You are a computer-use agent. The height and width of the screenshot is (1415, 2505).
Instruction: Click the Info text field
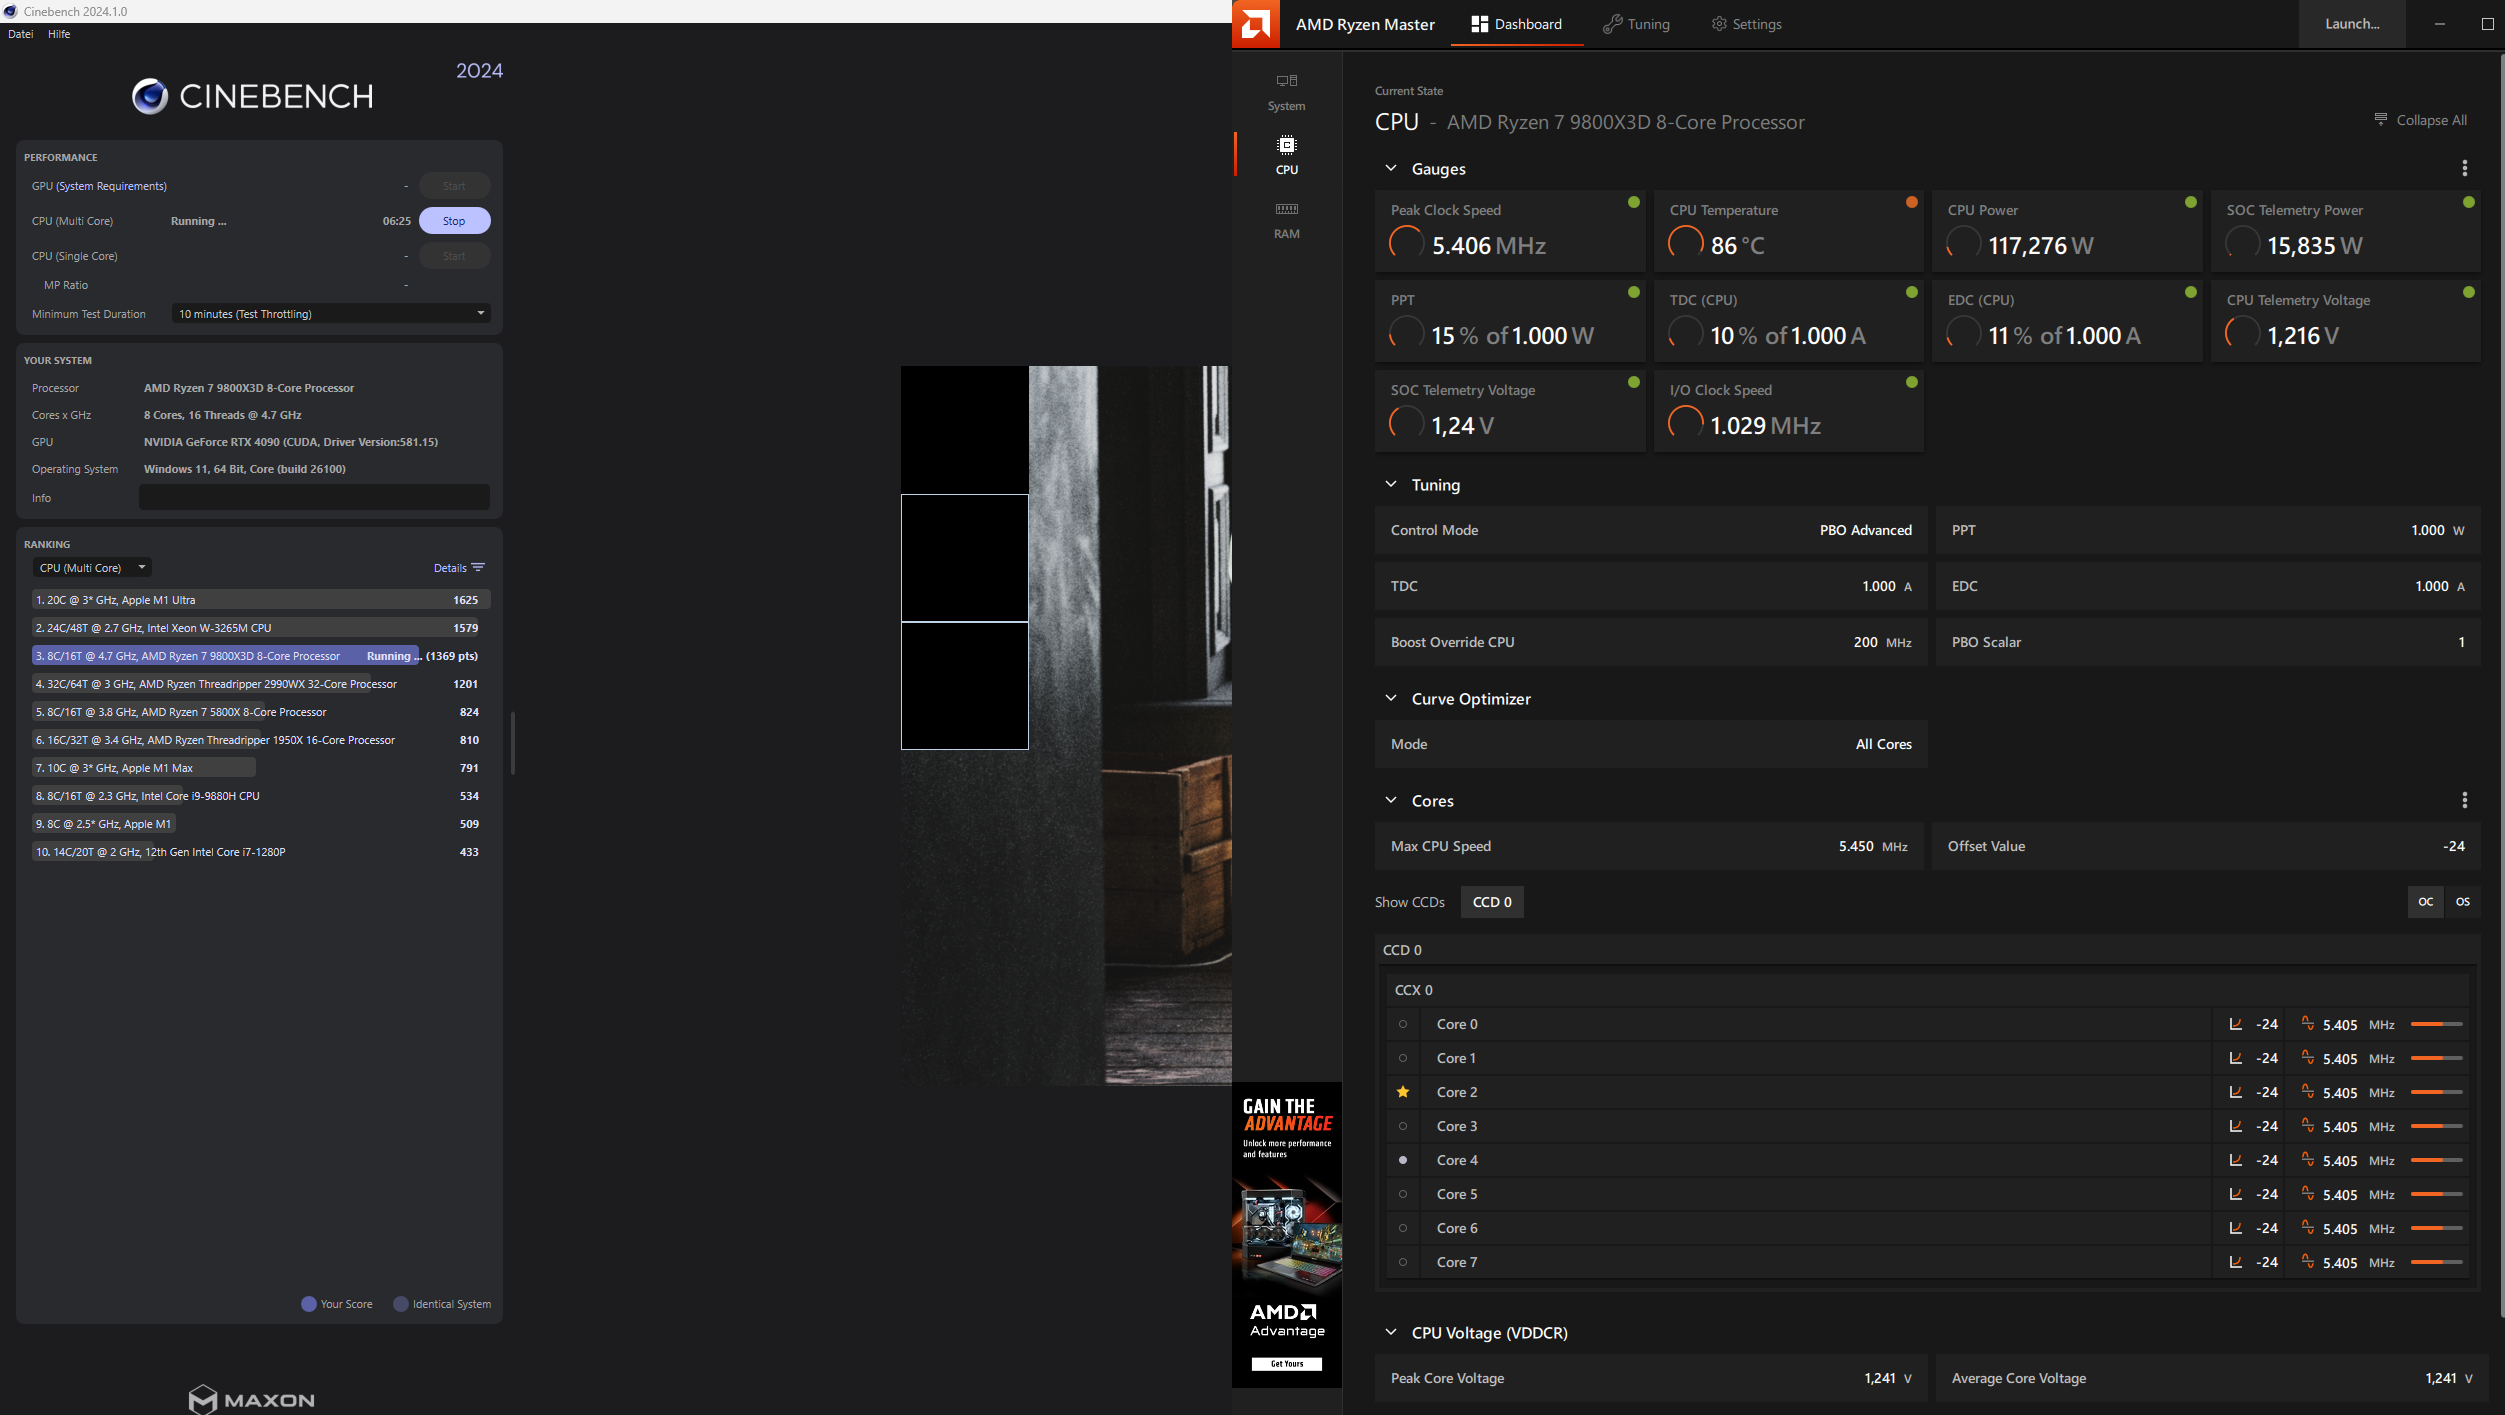click(x=314, y=498)
